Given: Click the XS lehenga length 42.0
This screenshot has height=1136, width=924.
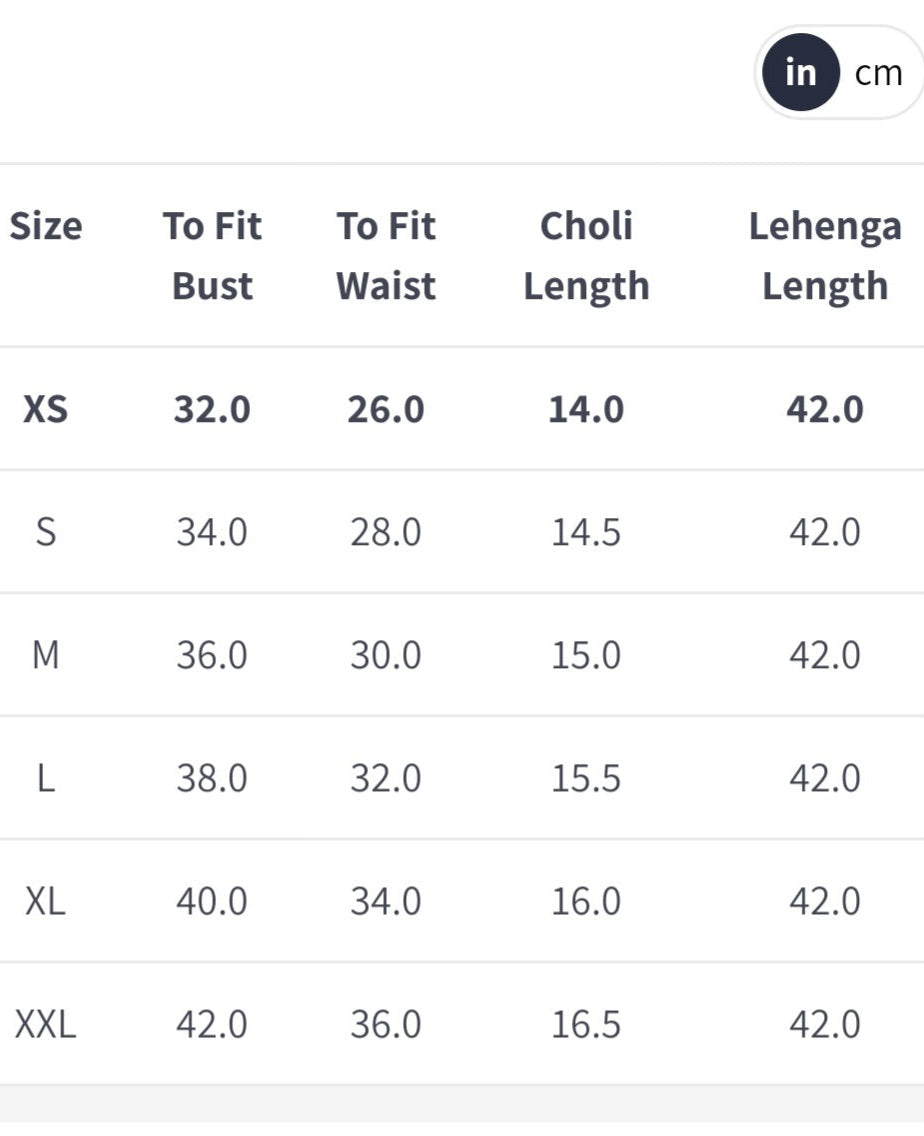Looking at the screenshot, I should click(x=825, y=409).
